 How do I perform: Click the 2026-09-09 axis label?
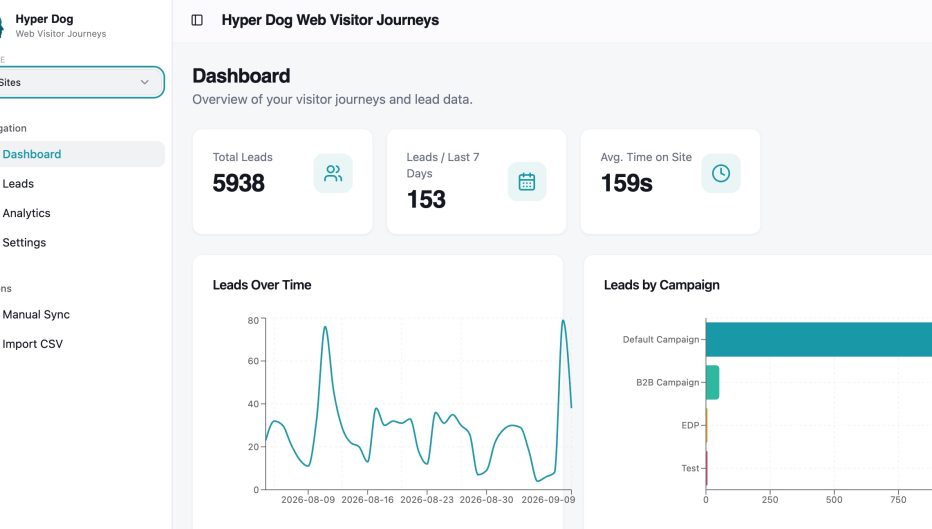pyautogui.click(x=548, y=500)
